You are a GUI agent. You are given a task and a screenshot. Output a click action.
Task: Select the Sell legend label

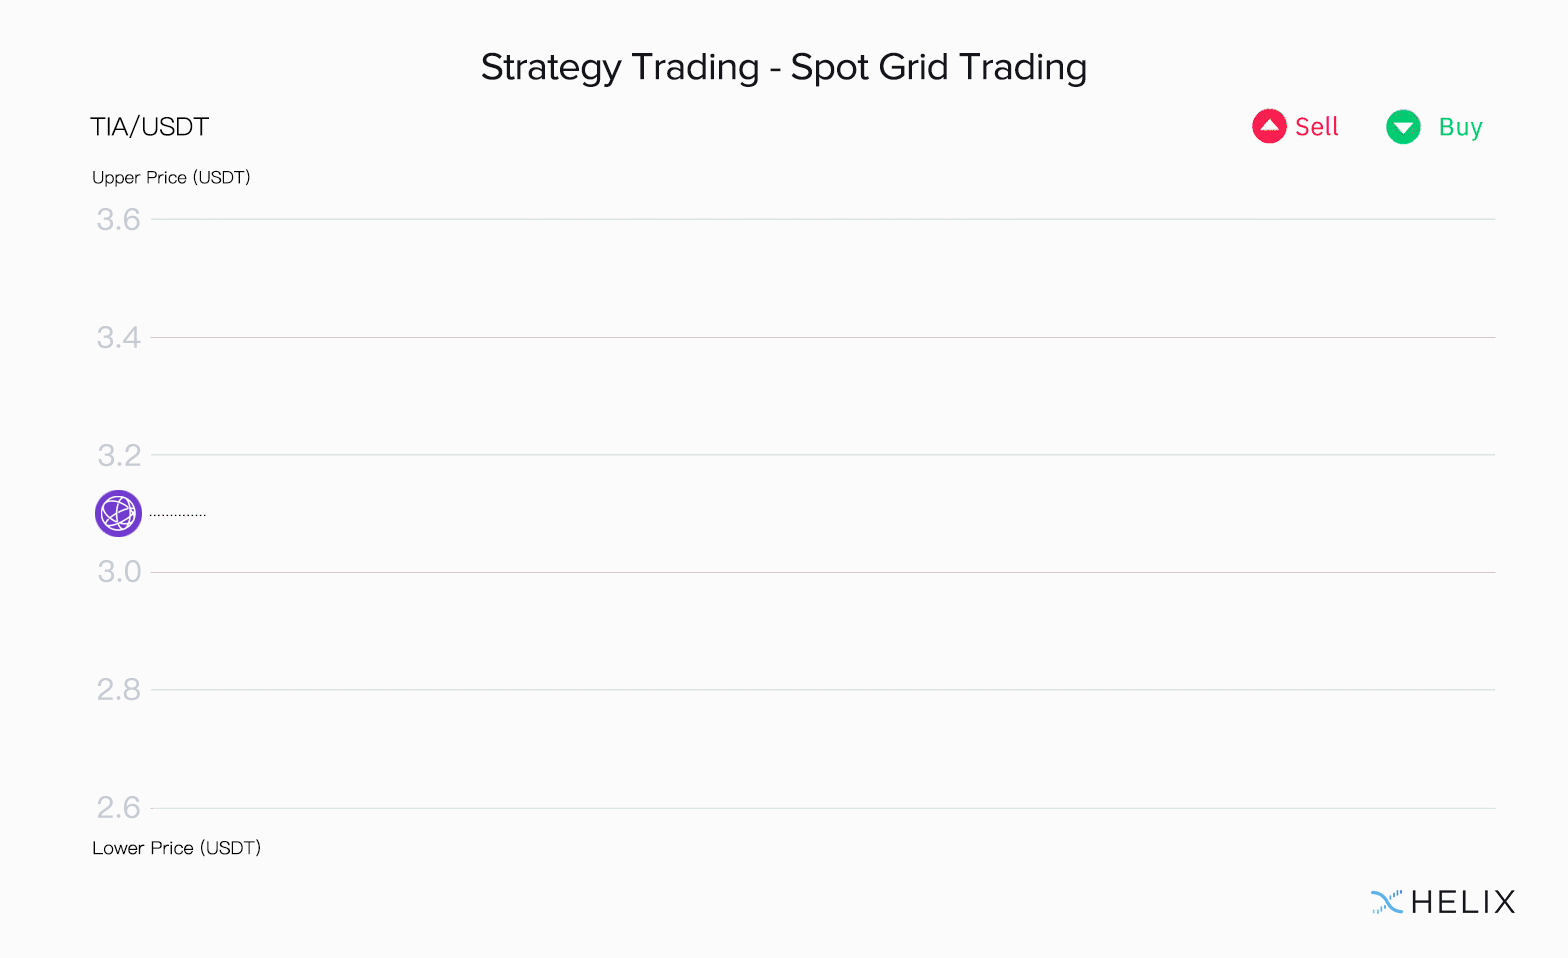click(x=1316, y=127)
